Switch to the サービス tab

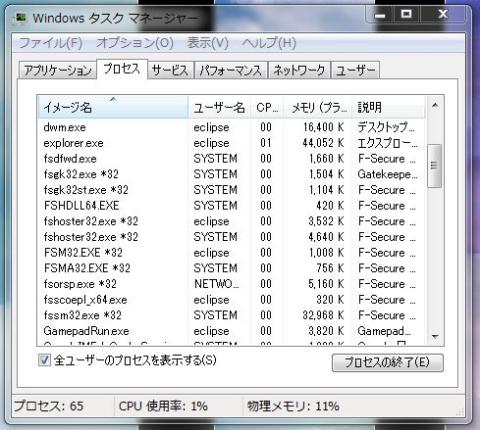tap(170, 70)
